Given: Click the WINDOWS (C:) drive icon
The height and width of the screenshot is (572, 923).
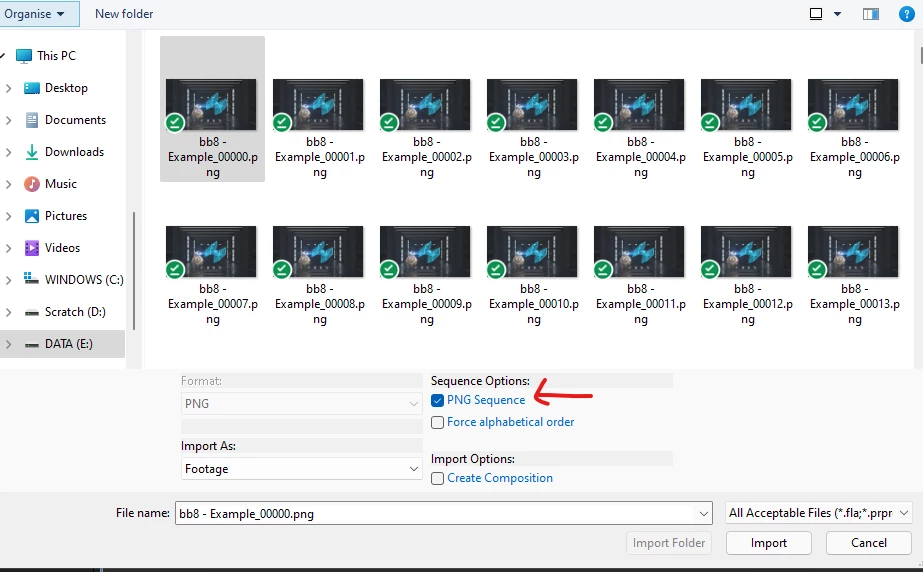Looking at the screenshot, I should pos(32,278).
